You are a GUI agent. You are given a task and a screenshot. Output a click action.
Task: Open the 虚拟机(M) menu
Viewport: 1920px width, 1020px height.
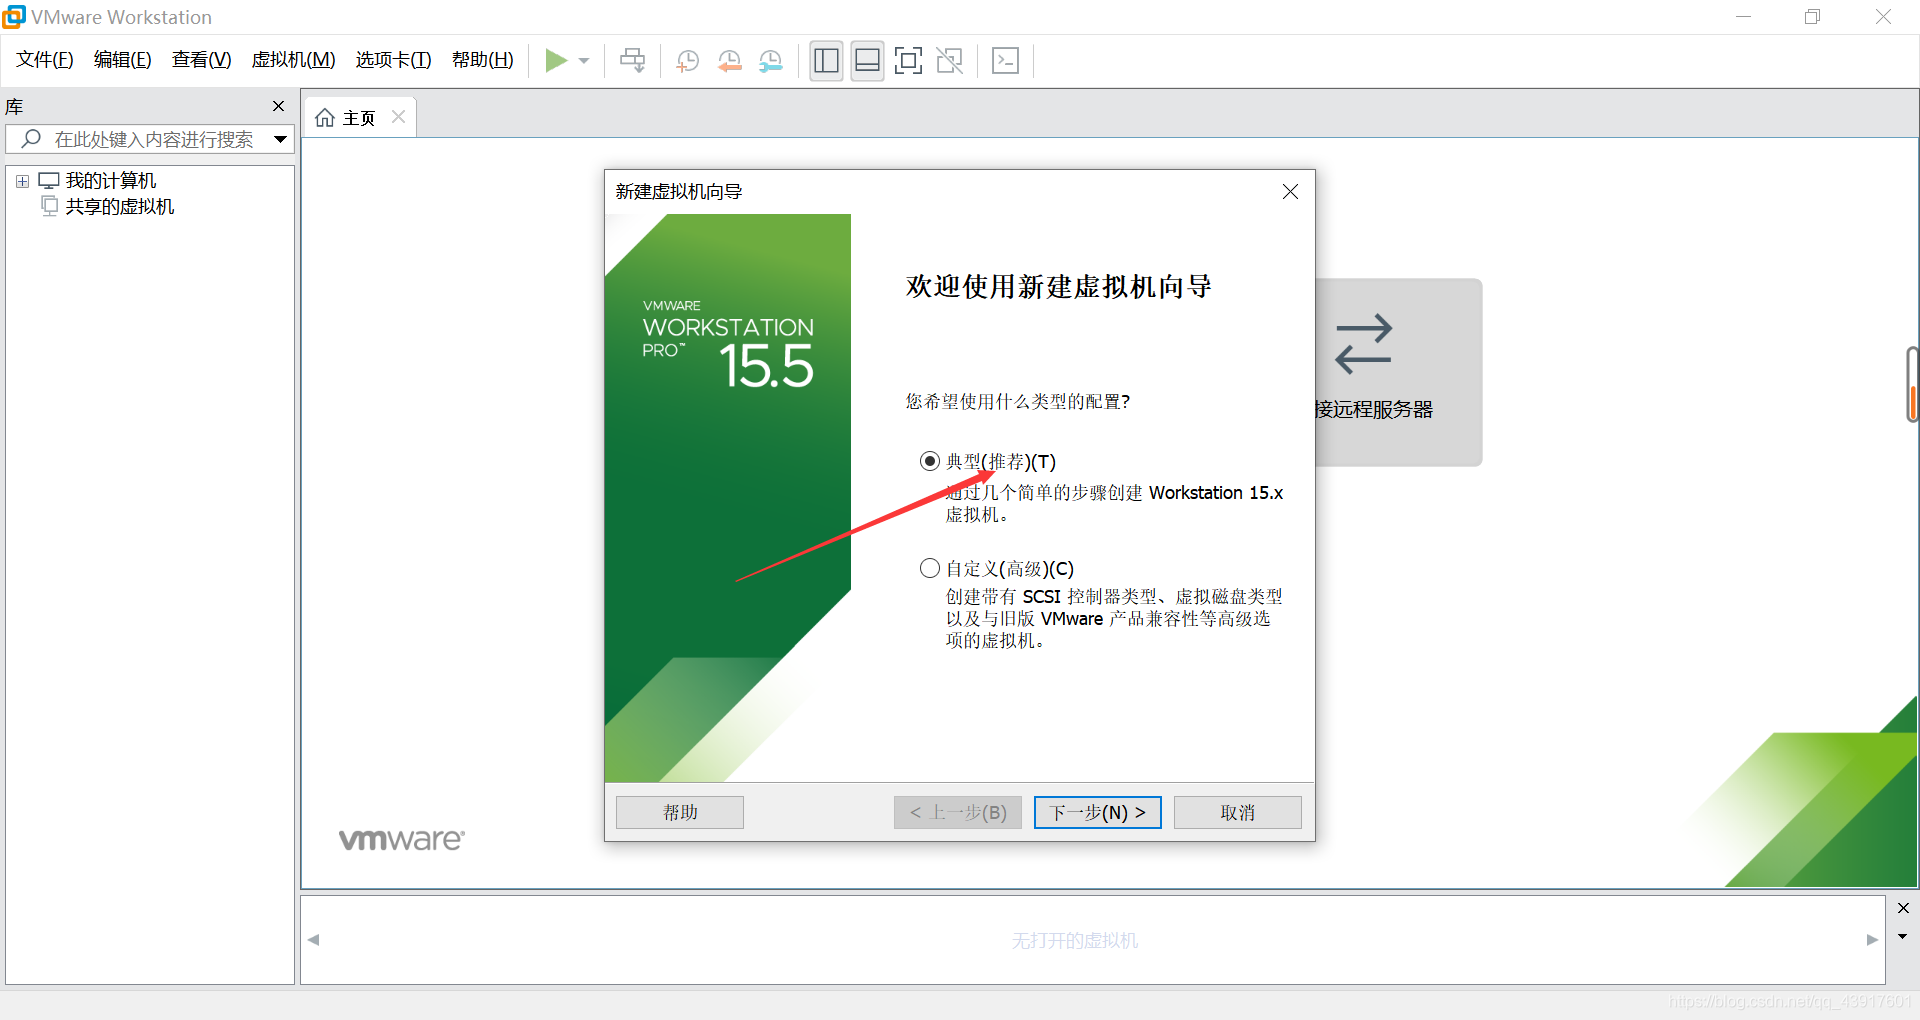point(293,60)
